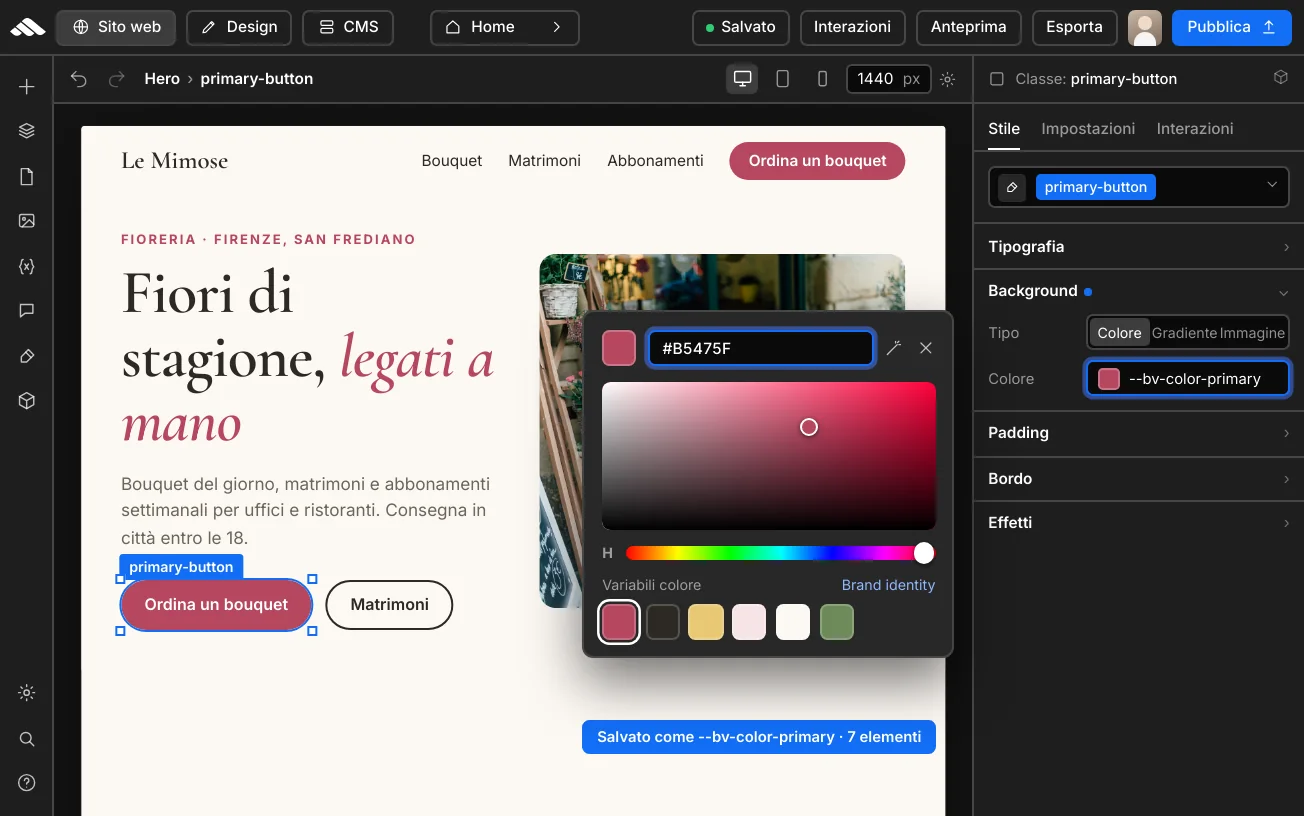The image size is (1304, 816).
Task: Open the CMS mode
Action: pos(348,27)
